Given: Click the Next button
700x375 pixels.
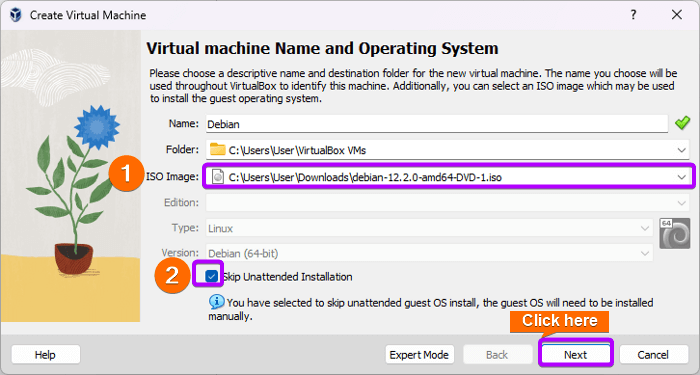Looking at the screenshot, I should [x=575, y=354].
